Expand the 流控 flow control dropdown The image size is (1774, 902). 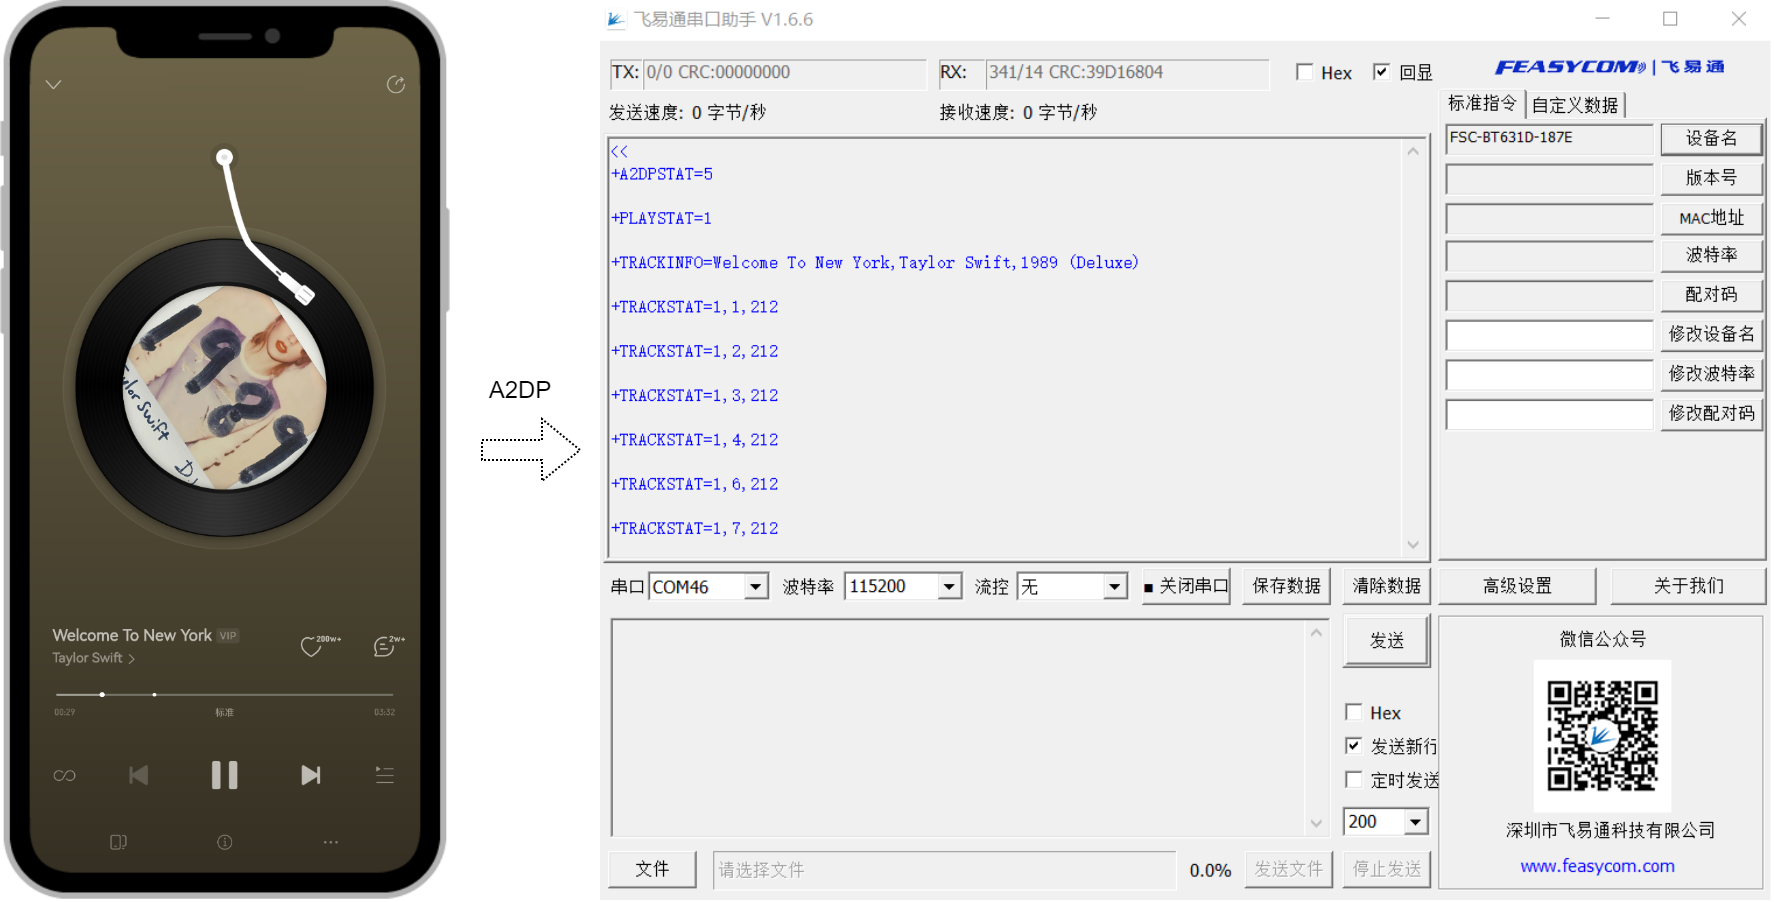coord(1115,587)
